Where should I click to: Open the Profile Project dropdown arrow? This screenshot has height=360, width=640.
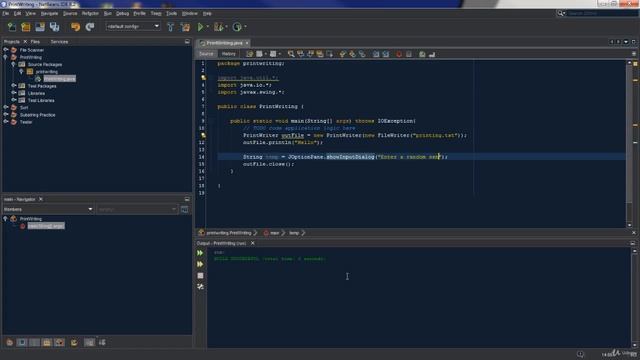(x=245, y=27)
